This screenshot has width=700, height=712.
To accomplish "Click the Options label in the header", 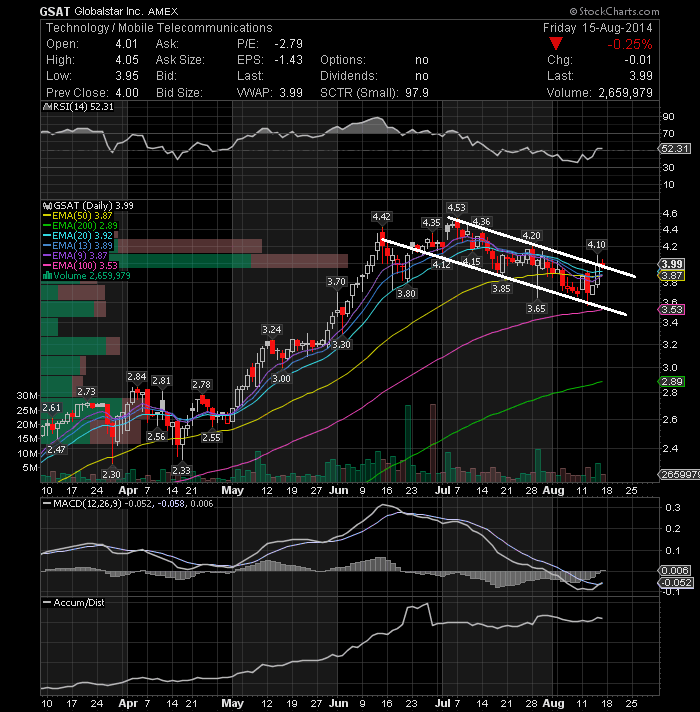I will point(343,60).
